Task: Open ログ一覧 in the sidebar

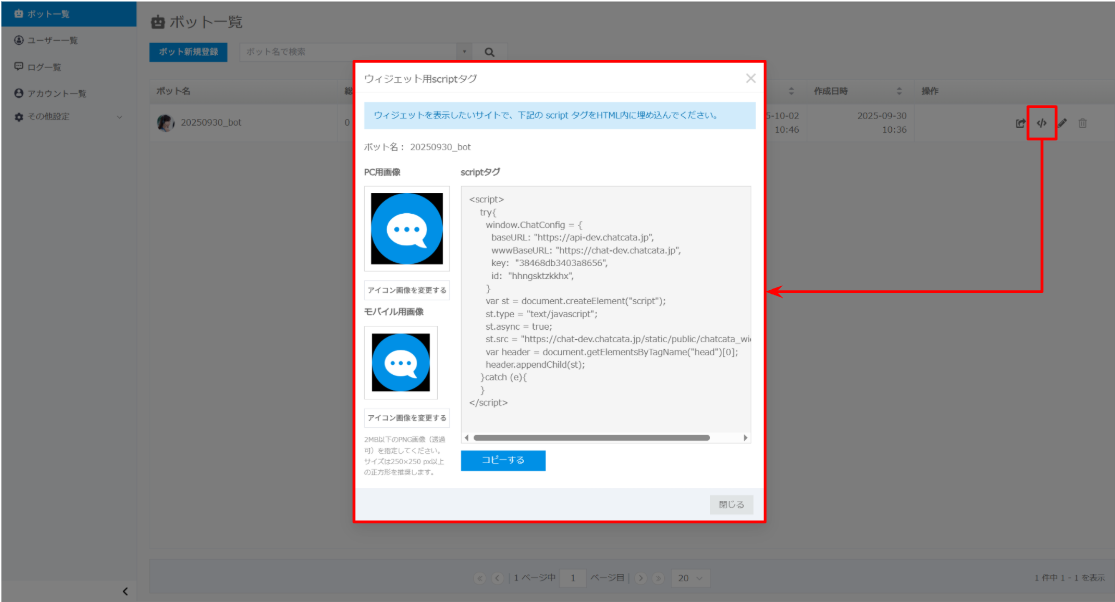Action: [x=46, y=67]
